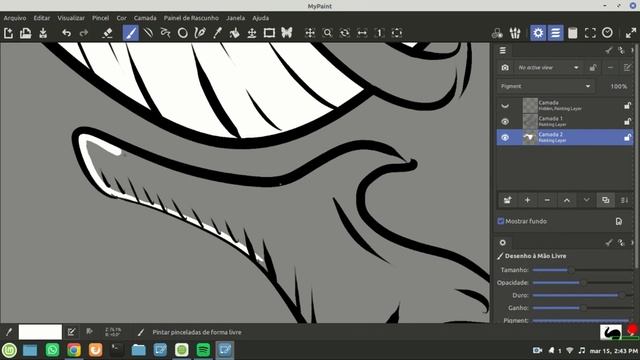Save the document via toolbar icon
Image resolution: width=640 pixels, height=360 pixels.
43,33
